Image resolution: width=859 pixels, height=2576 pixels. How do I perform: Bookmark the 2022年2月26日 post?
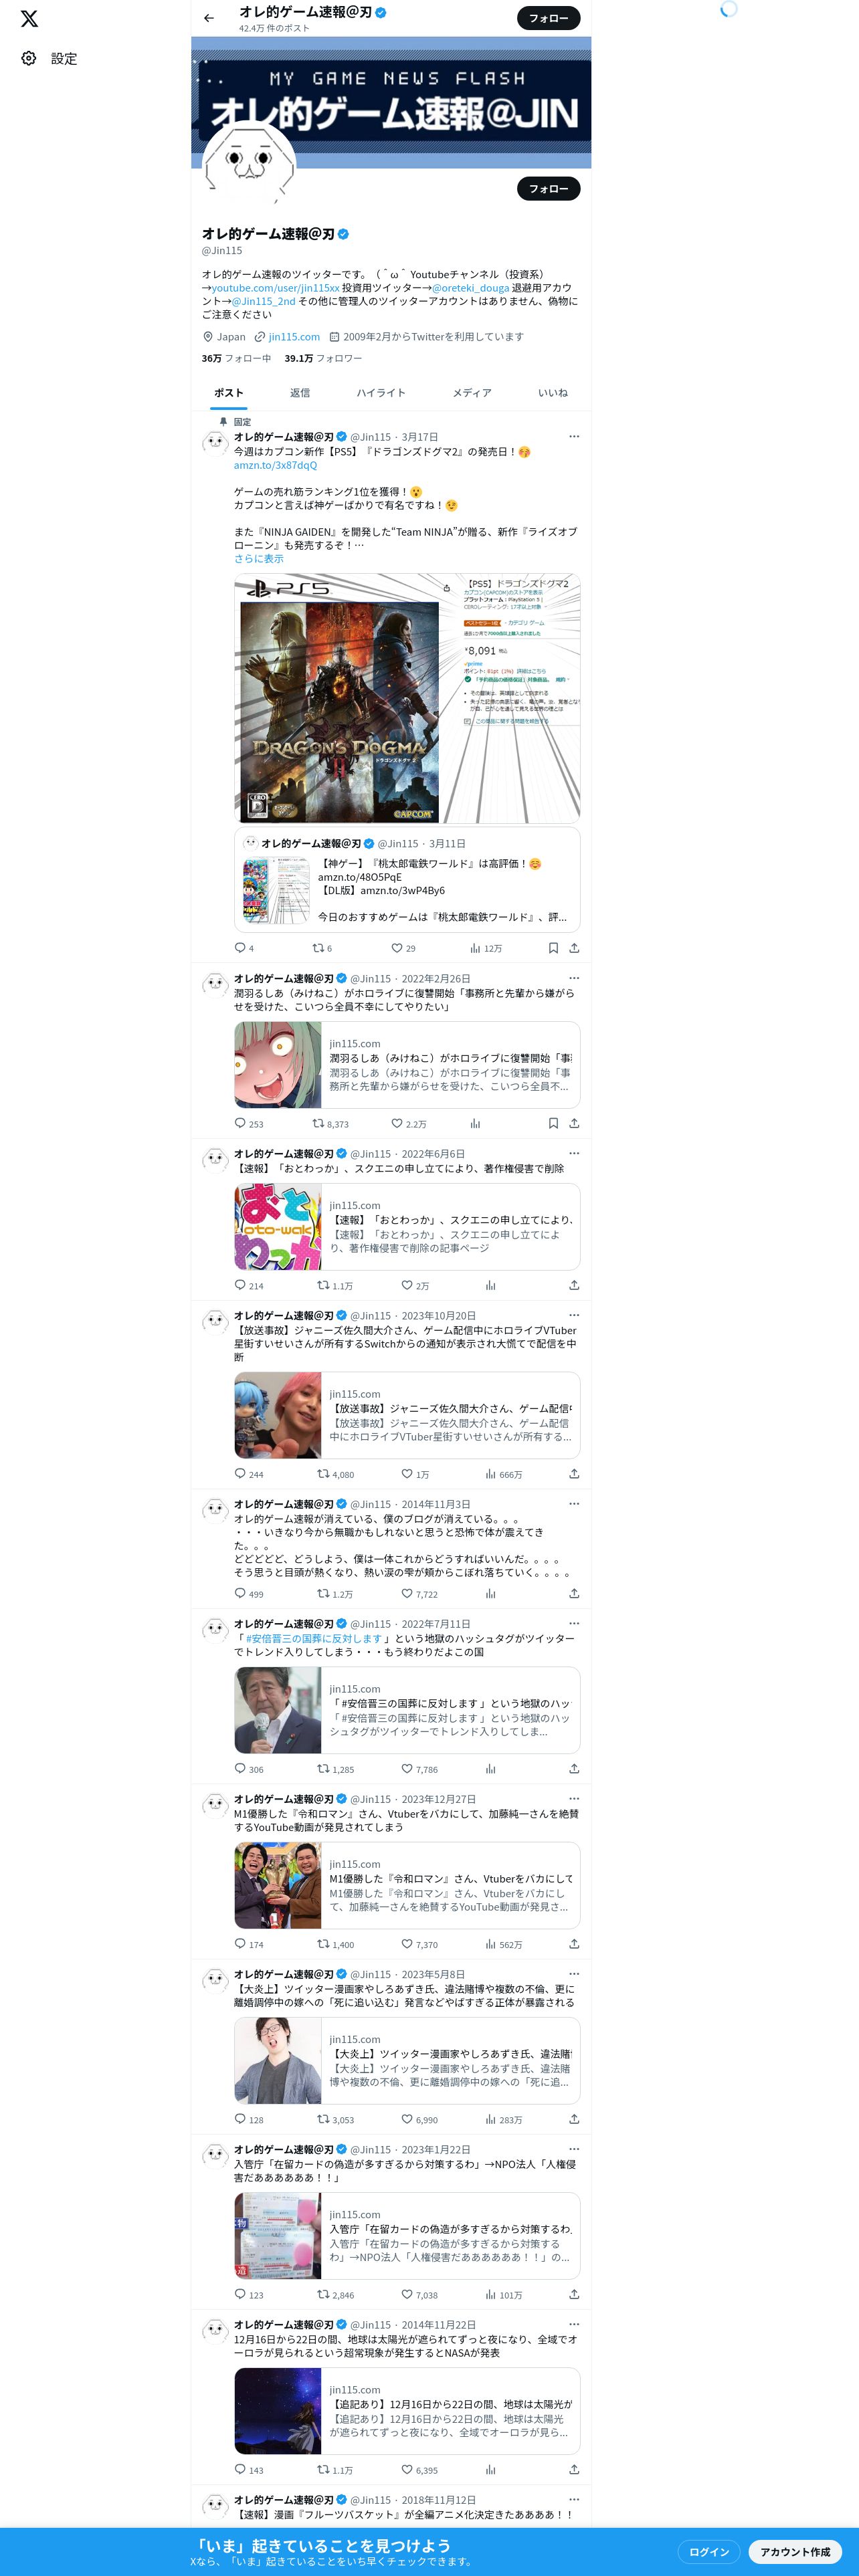coord(553,1123)
